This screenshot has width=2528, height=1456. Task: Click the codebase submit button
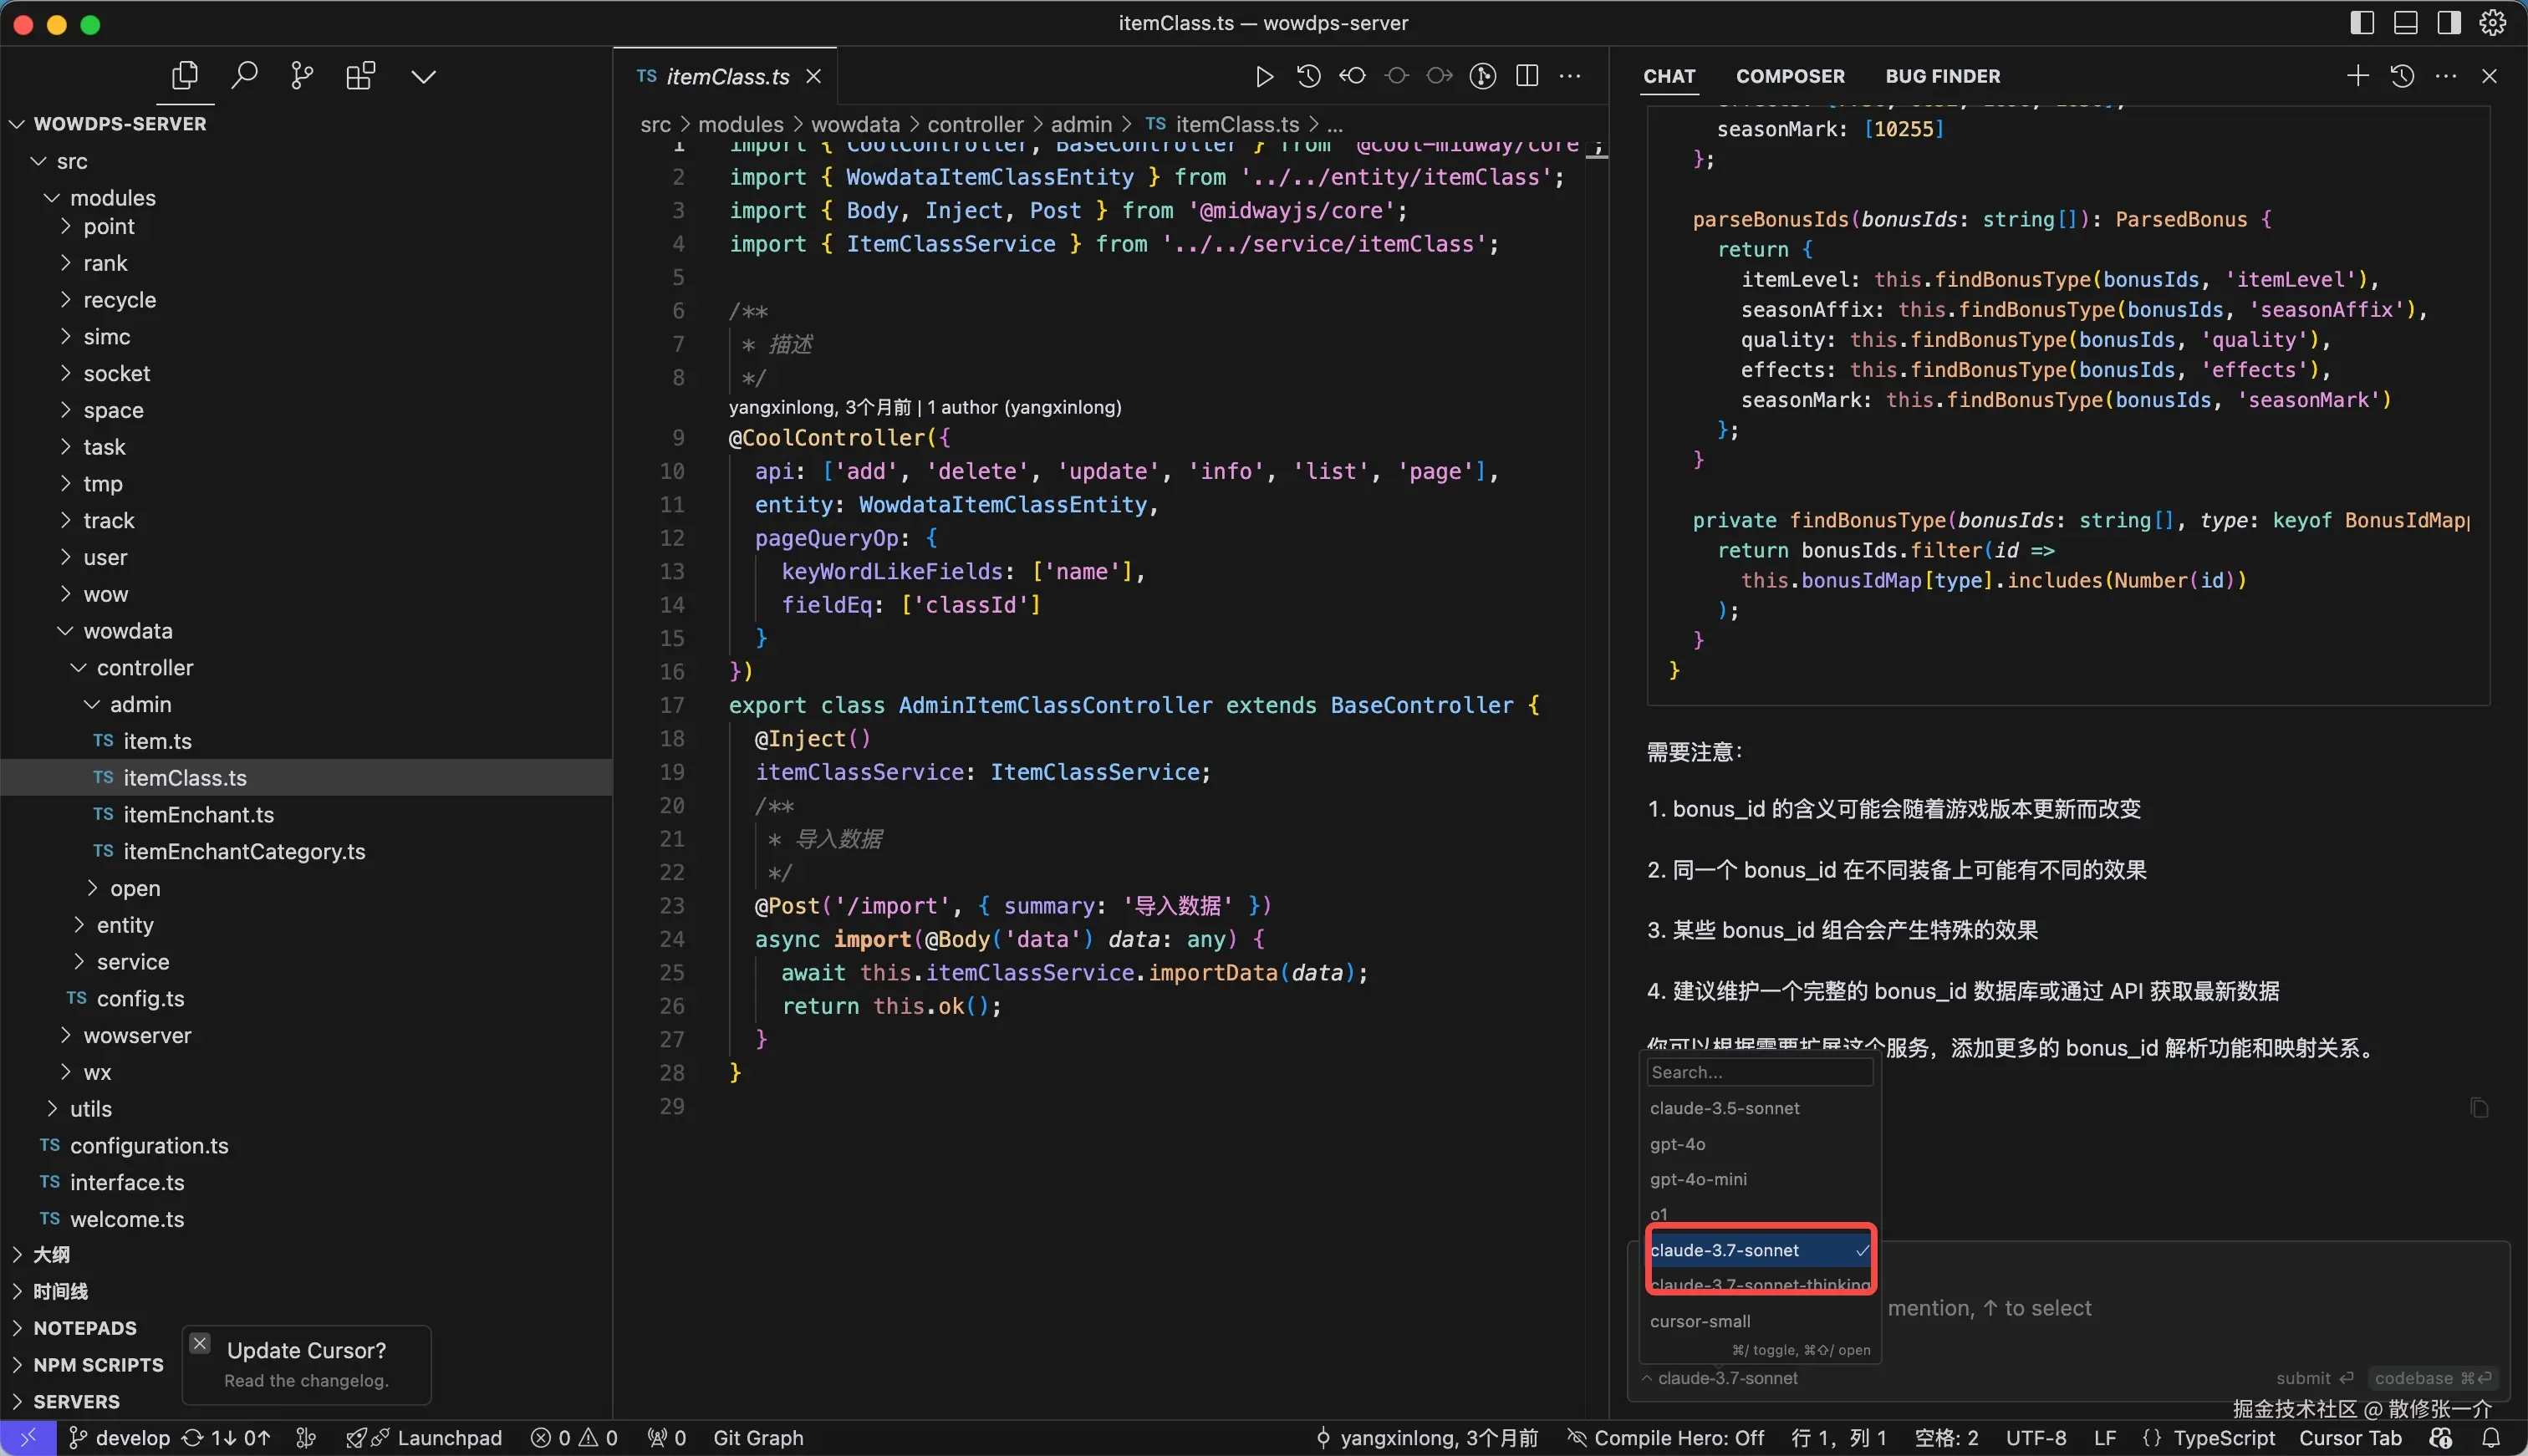[2432, 1378]
